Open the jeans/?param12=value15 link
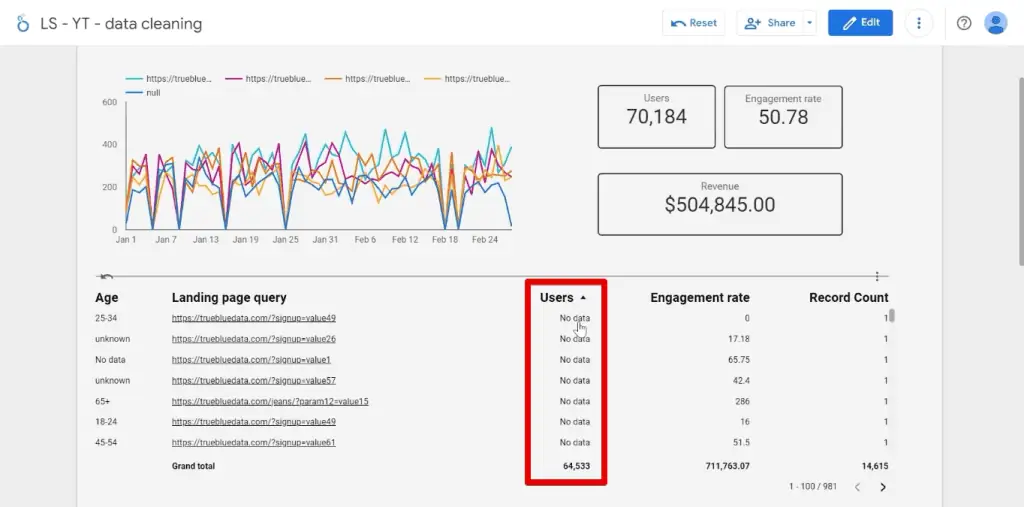This screenshot has width=1024, height=507. 270,401
